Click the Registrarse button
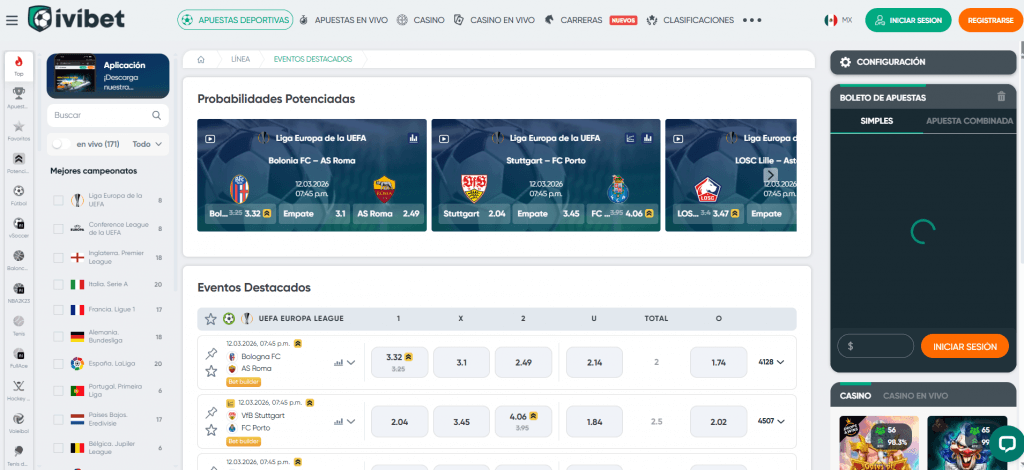1024x470 pixels. tap(990, 20)
